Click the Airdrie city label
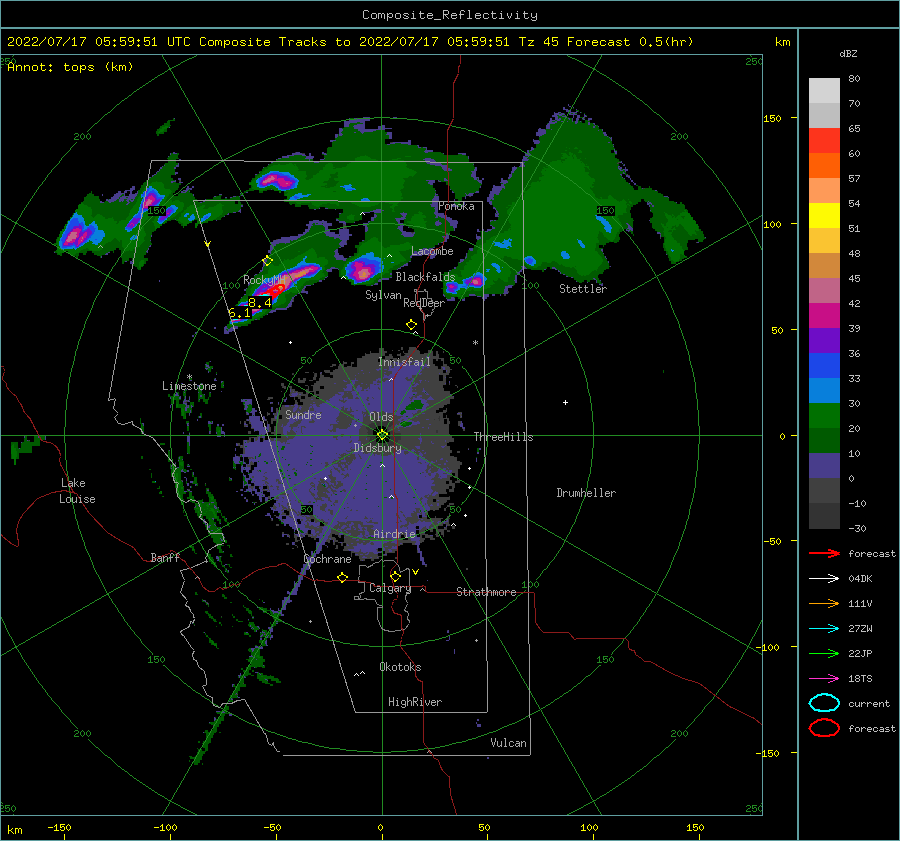This screenshot has height=841, width=900. click(x=394, y=534)
